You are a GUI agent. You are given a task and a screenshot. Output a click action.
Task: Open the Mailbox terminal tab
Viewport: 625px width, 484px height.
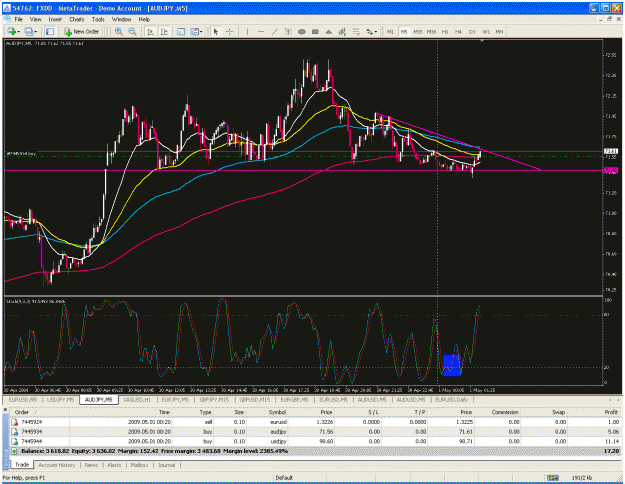139,465
